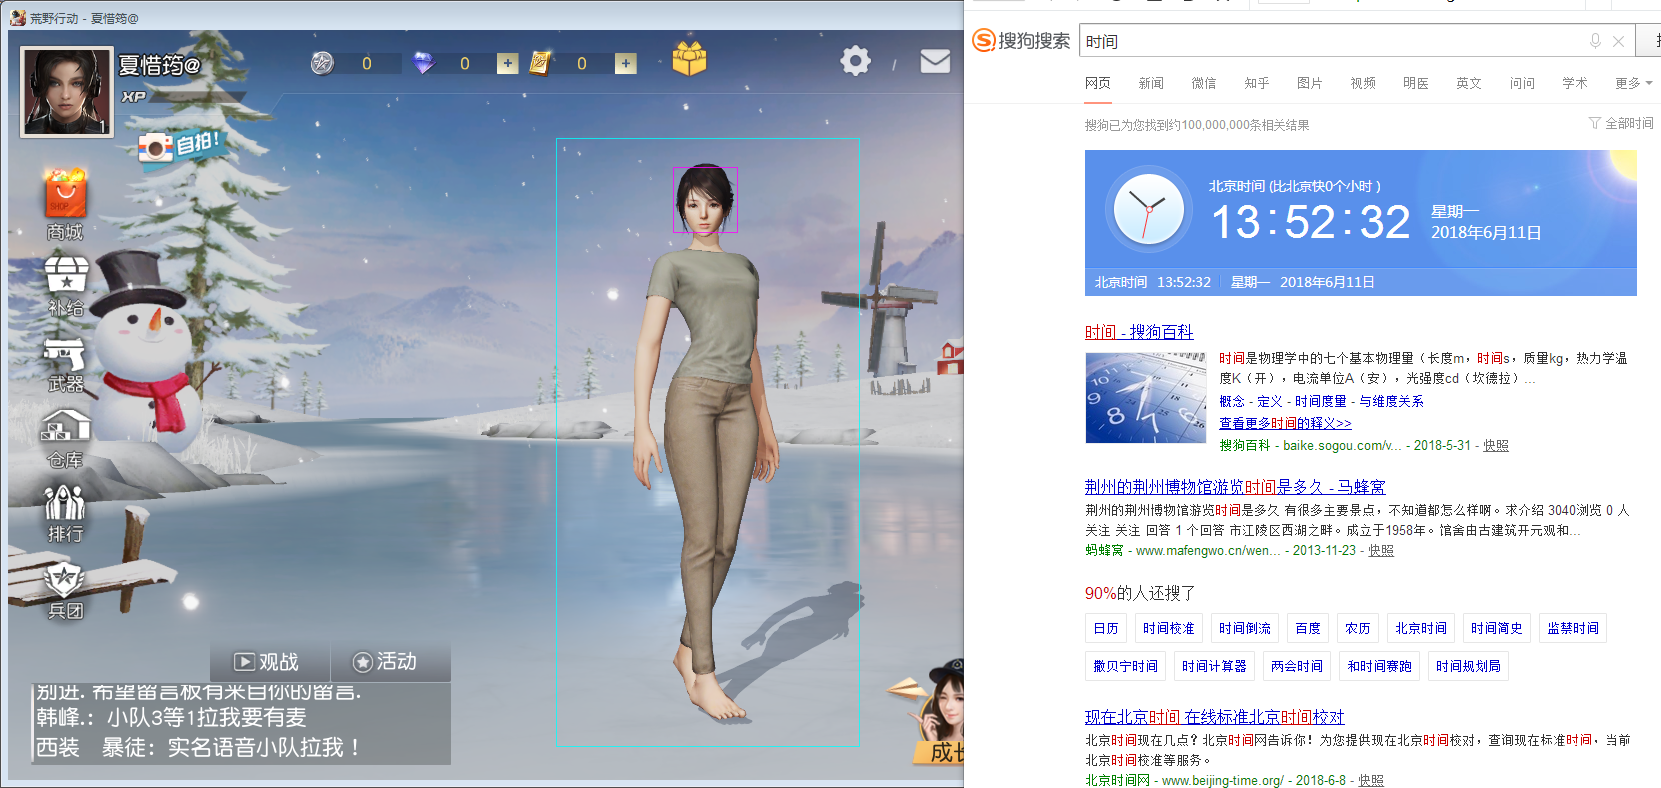Open the 时间 - 搜狗百科 result link
The width and height of the screenshot is (1661, 788).
click(1139, 332)
